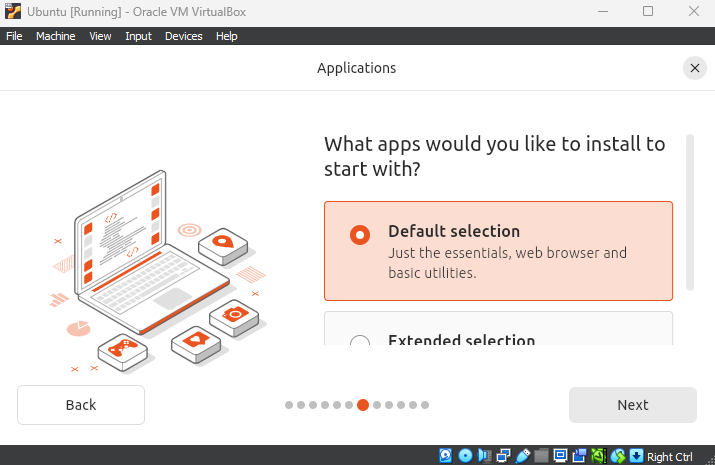The width and height of the screenshot is (715, 465).
Task: Choose the Extended selection radio option
Action: [360, 342]
